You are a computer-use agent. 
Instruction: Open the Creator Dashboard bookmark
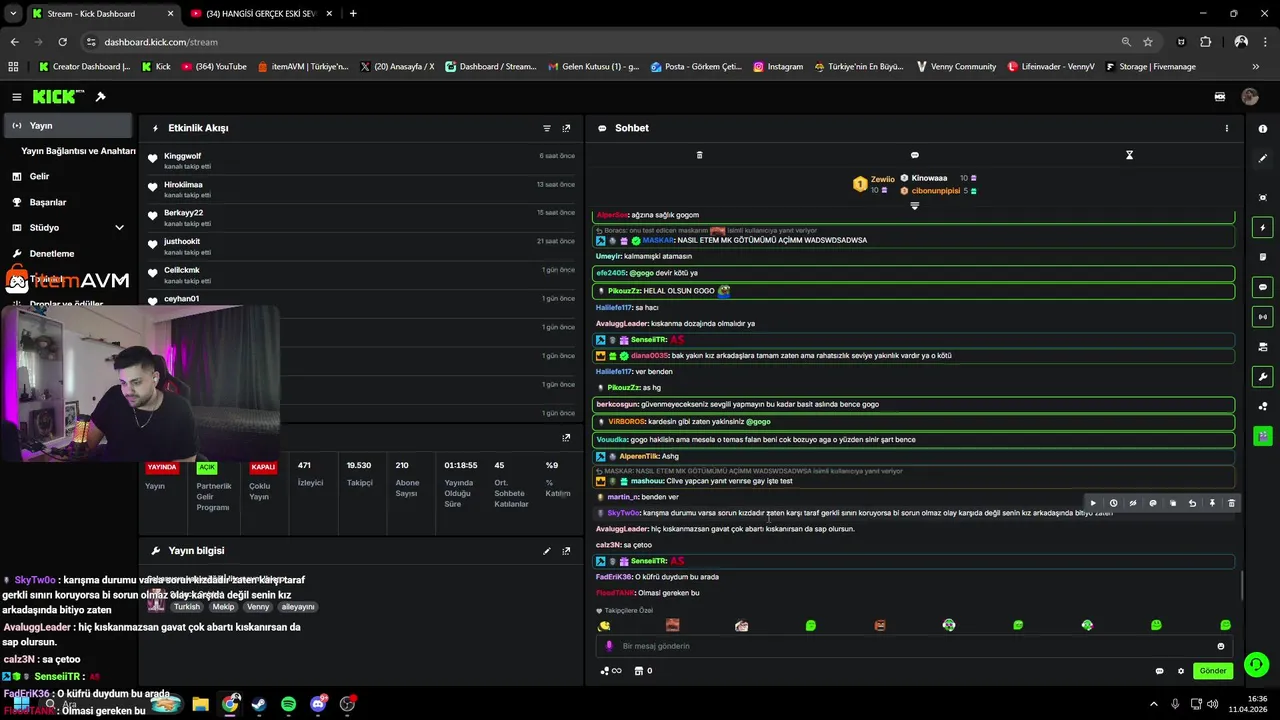[85, 67]
